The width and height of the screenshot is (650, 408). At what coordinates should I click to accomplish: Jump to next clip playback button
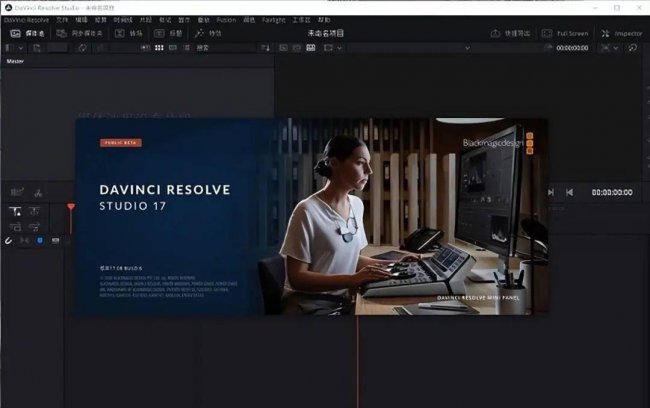tap(551, 192)
